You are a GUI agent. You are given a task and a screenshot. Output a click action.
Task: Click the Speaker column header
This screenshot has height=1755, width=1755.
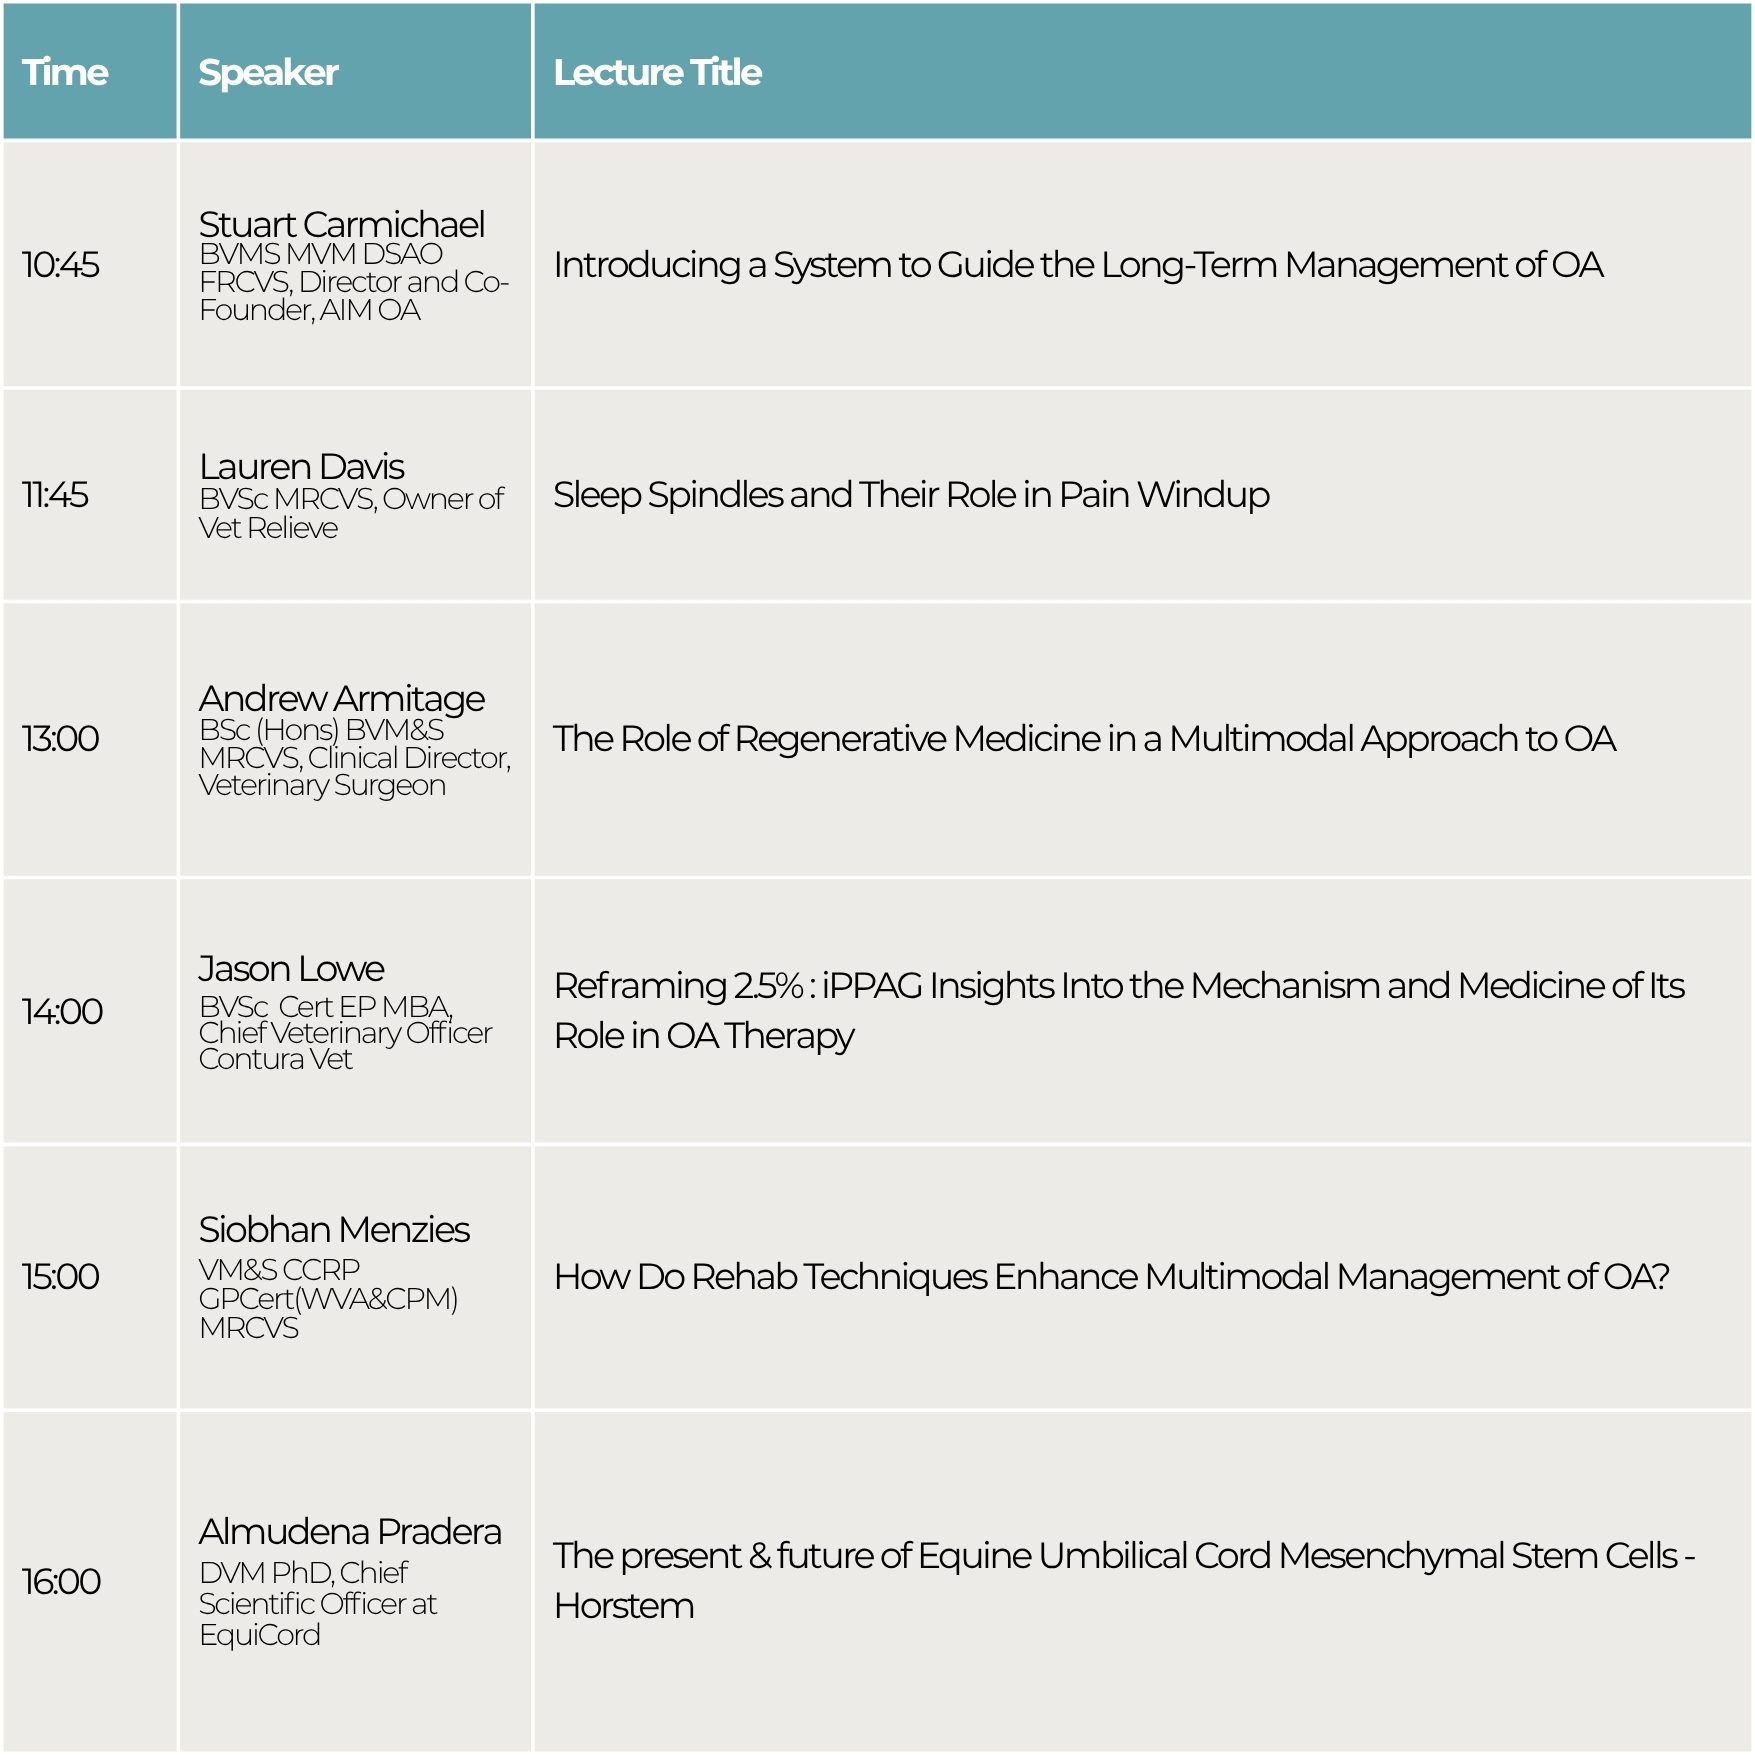tap(268, 72)
